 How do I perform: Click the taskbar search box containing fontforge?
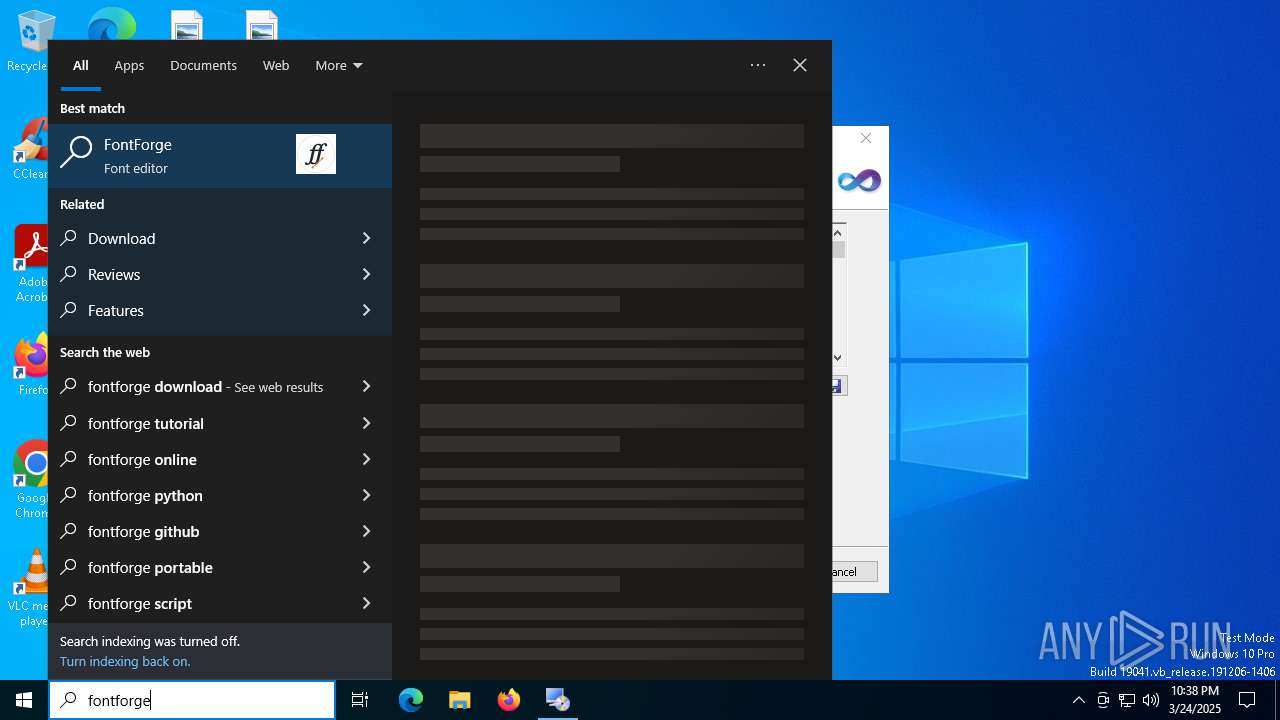[x=192, y=700]
